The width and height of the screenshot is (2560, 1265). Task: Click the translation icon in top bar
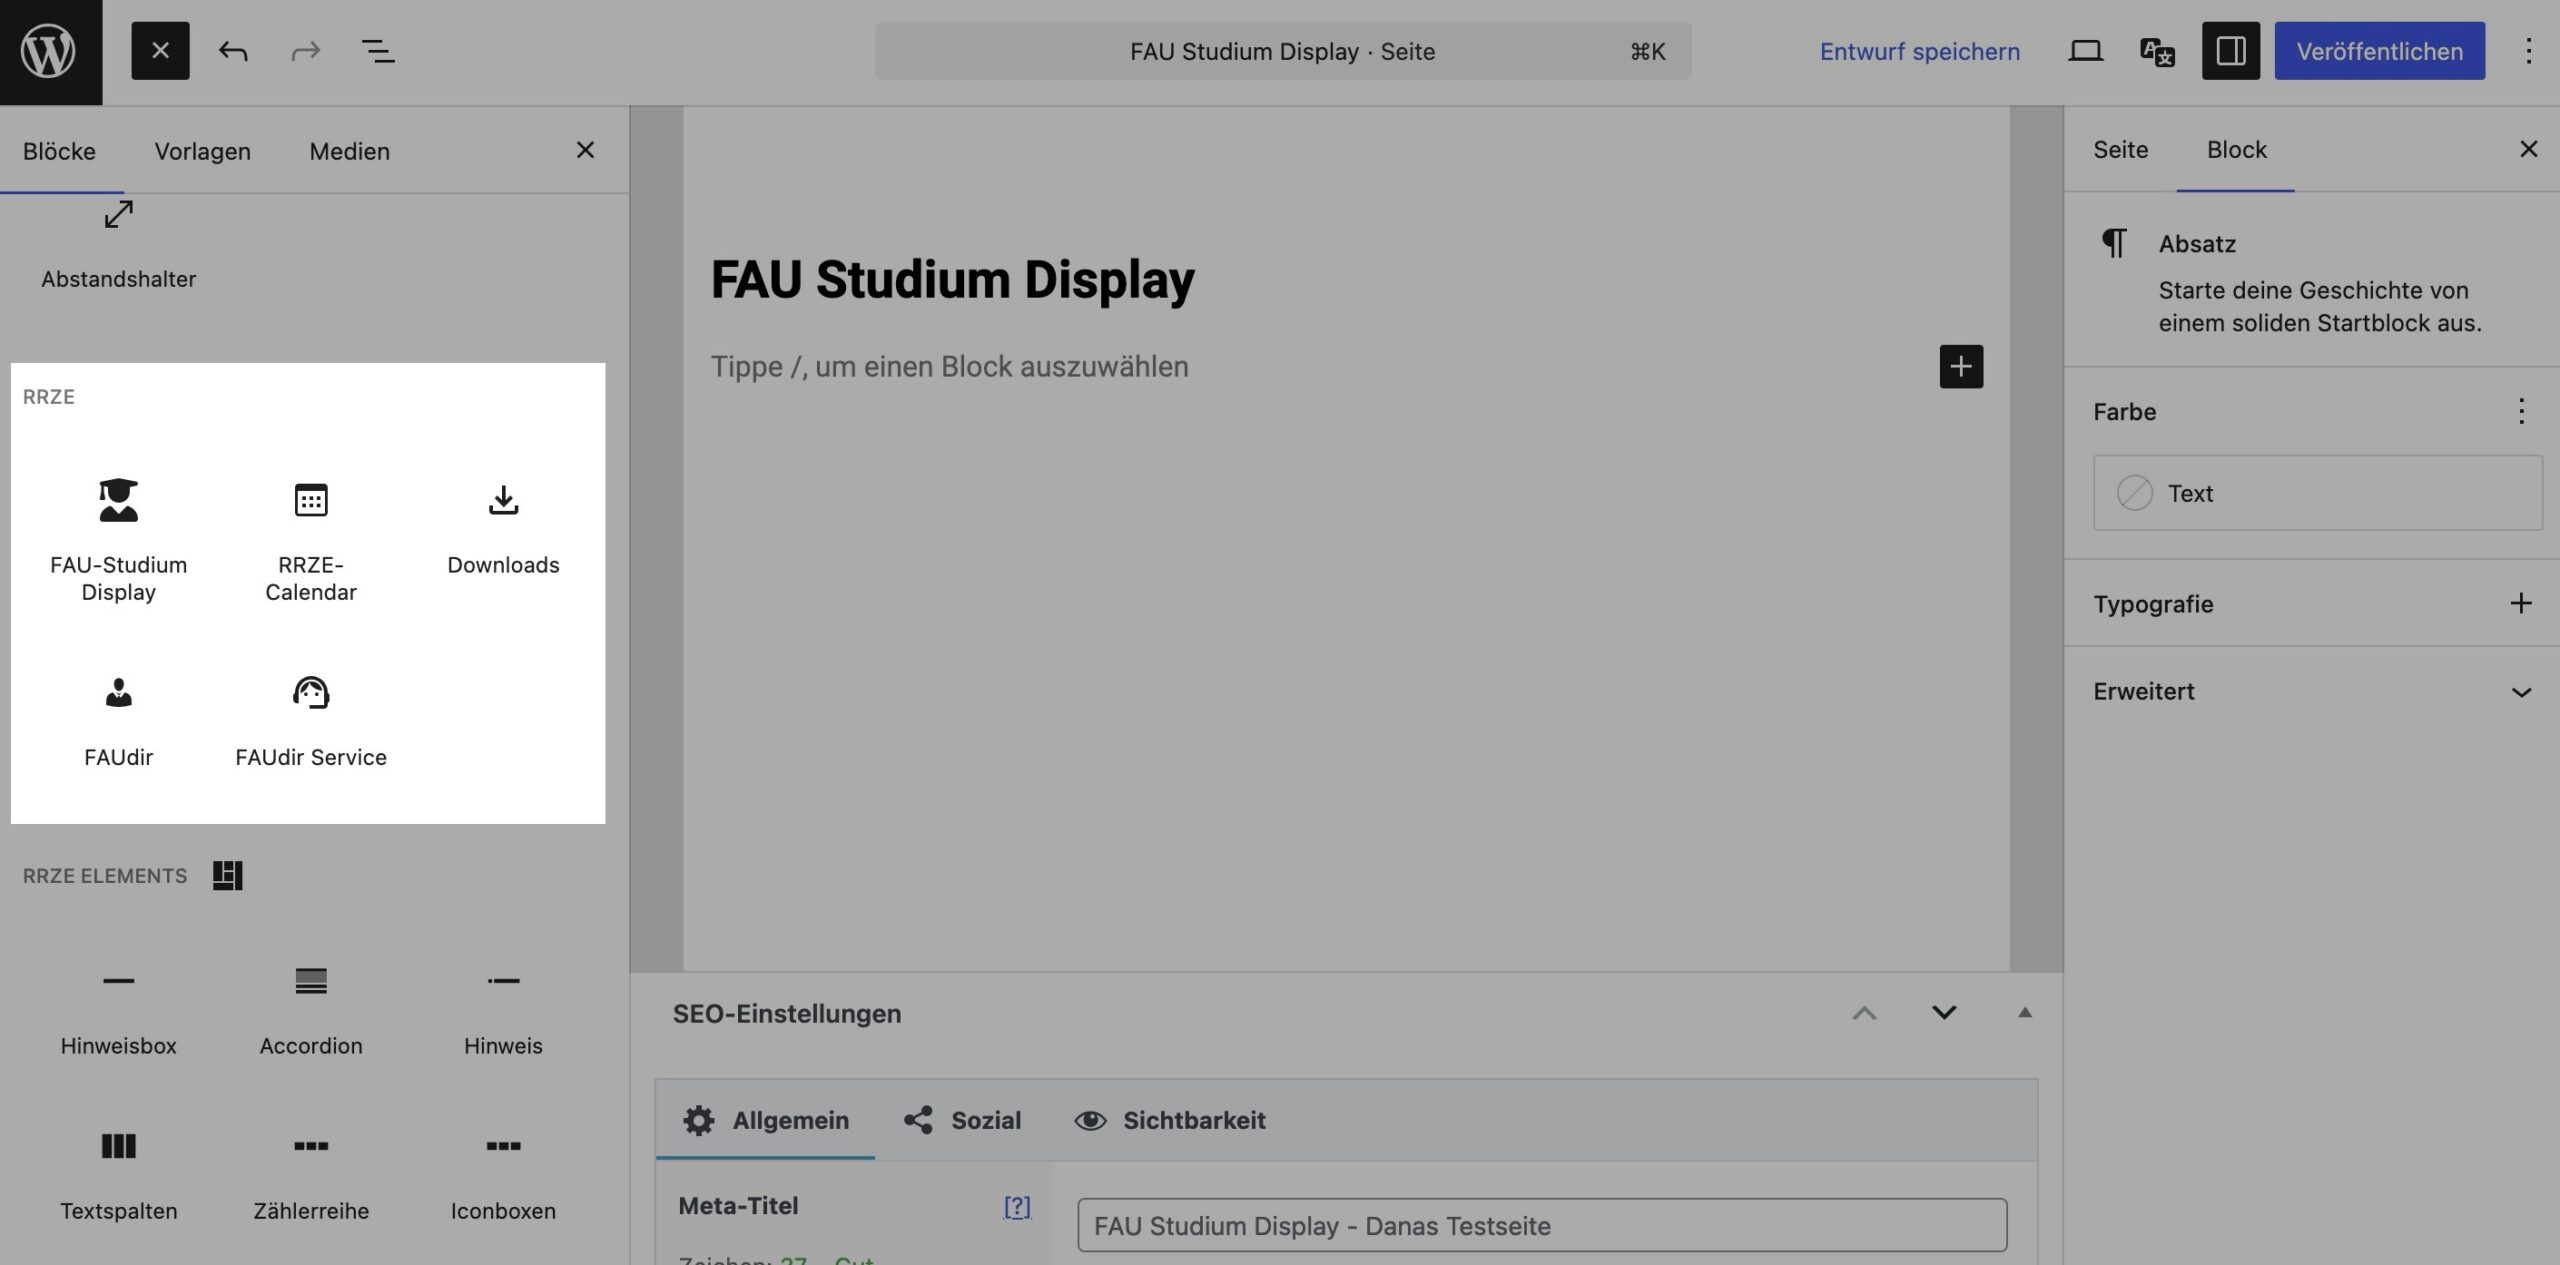click(x=2157, y=51)
